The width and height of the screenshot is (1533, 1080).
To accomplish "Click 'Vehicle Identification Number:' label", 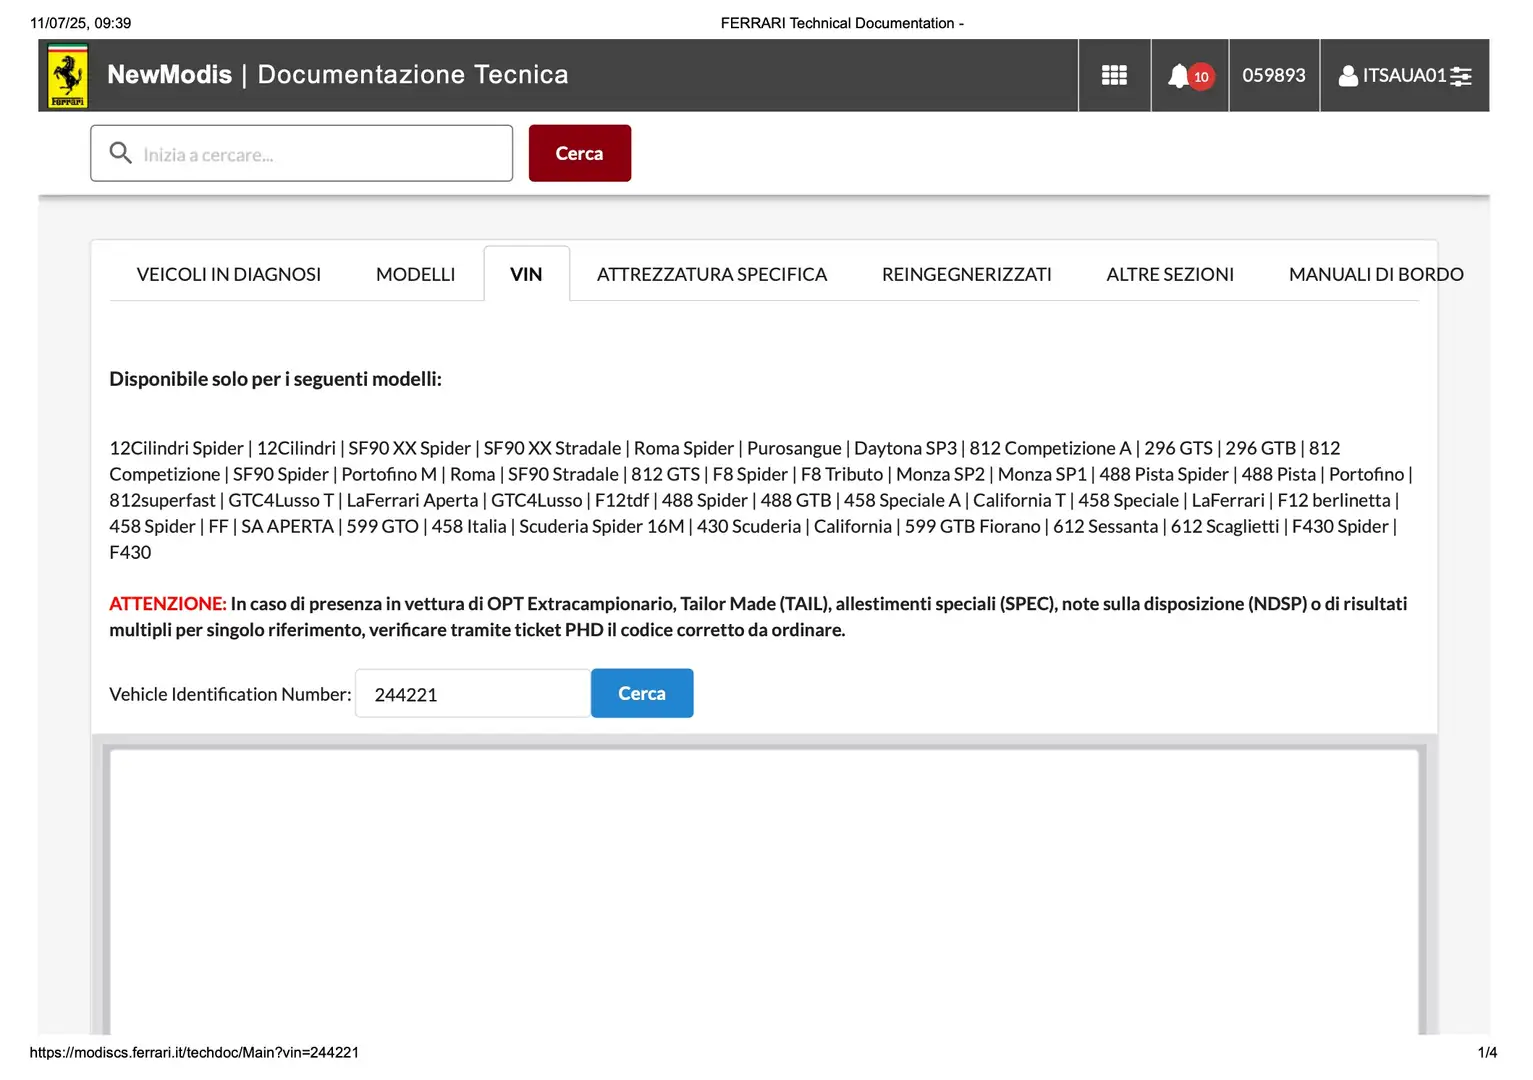I will click(230, 694).
